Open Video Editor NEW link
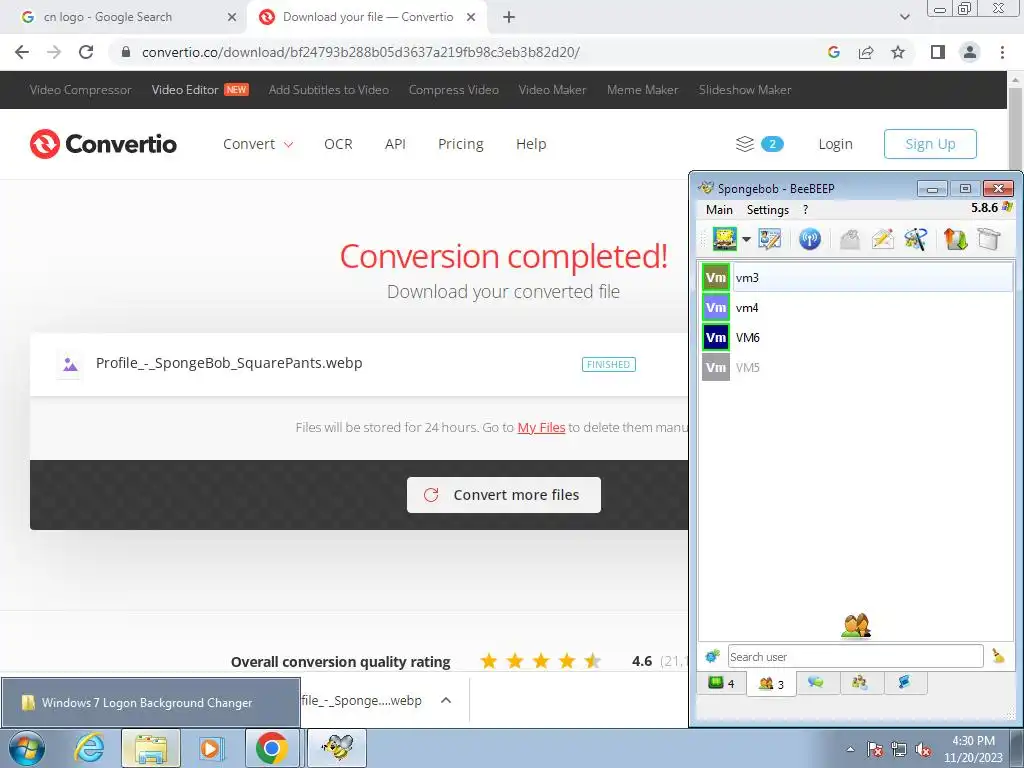 200,90
